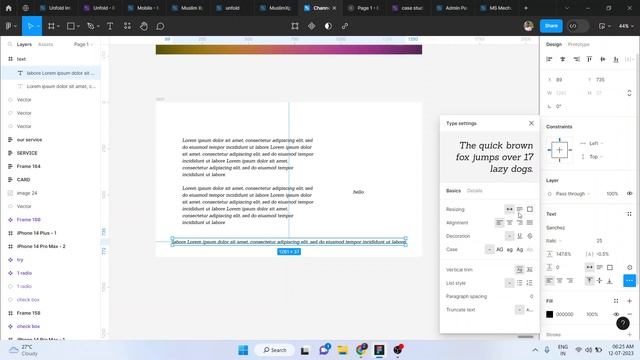
Task: Toggle the Dev Mode switch
Action: (578, 26)
